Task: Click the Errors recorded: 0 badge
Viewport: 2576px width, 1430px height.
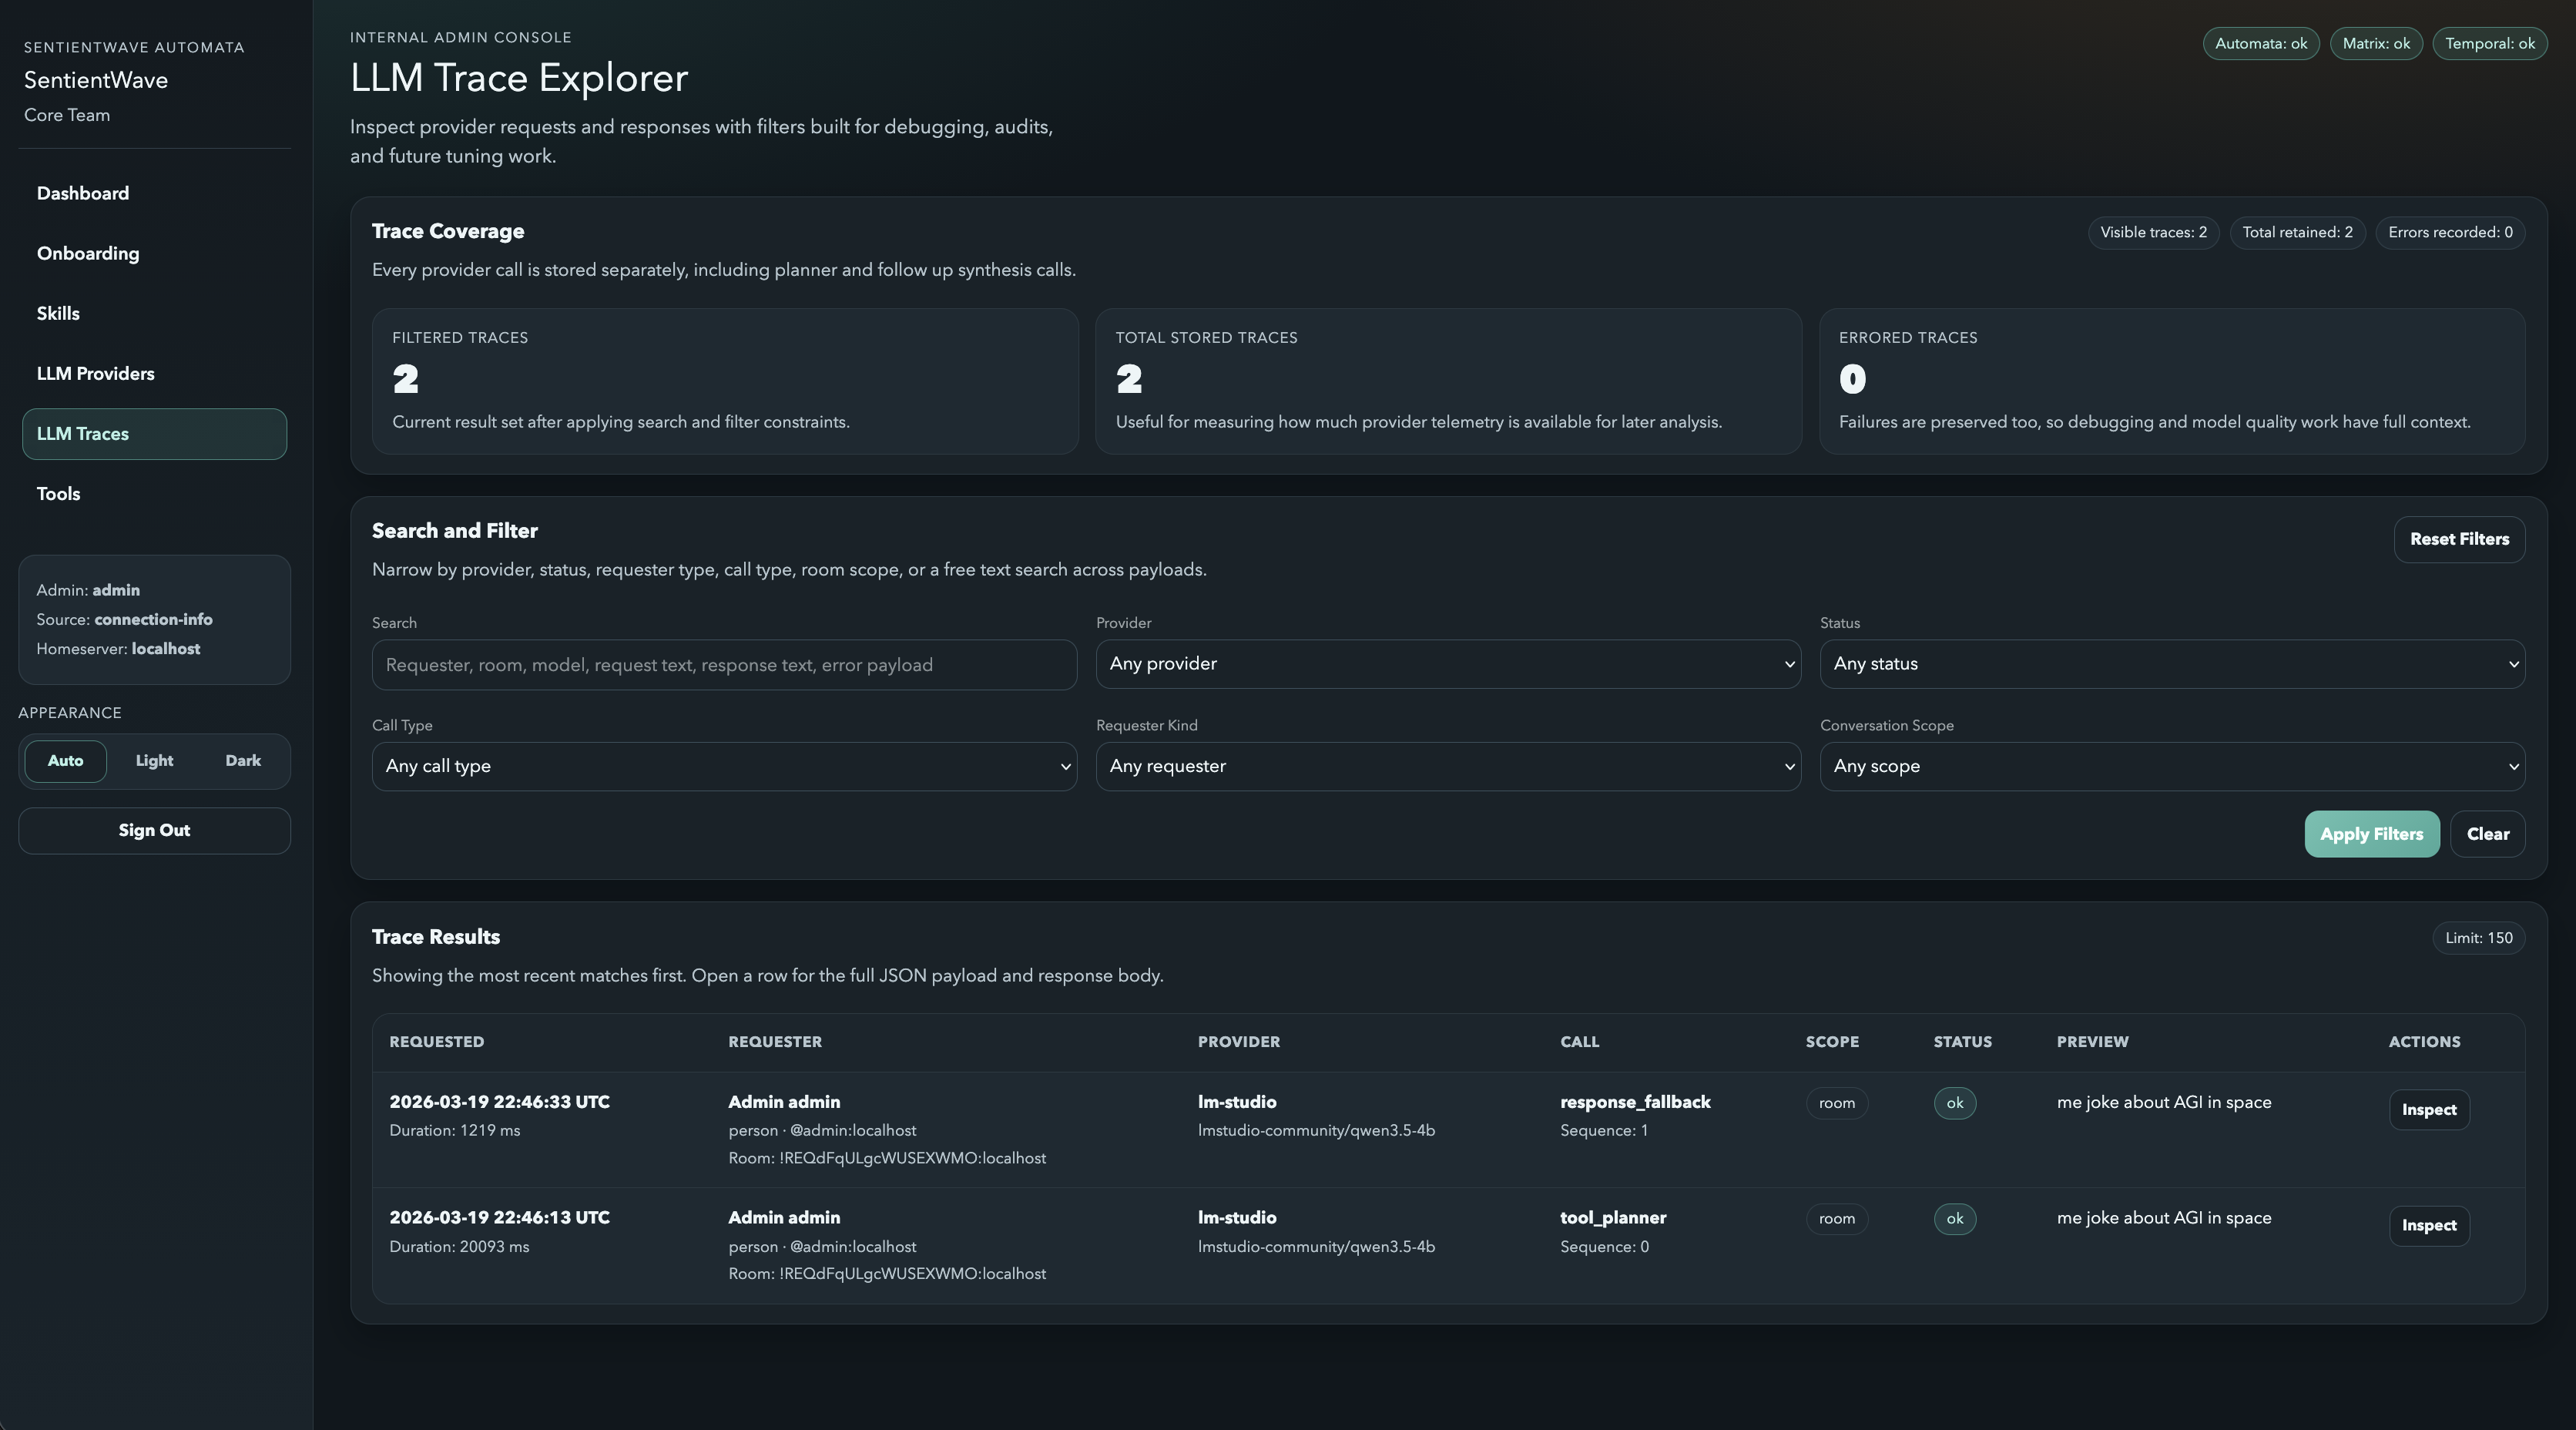Action: click(x=2450, y=232)
